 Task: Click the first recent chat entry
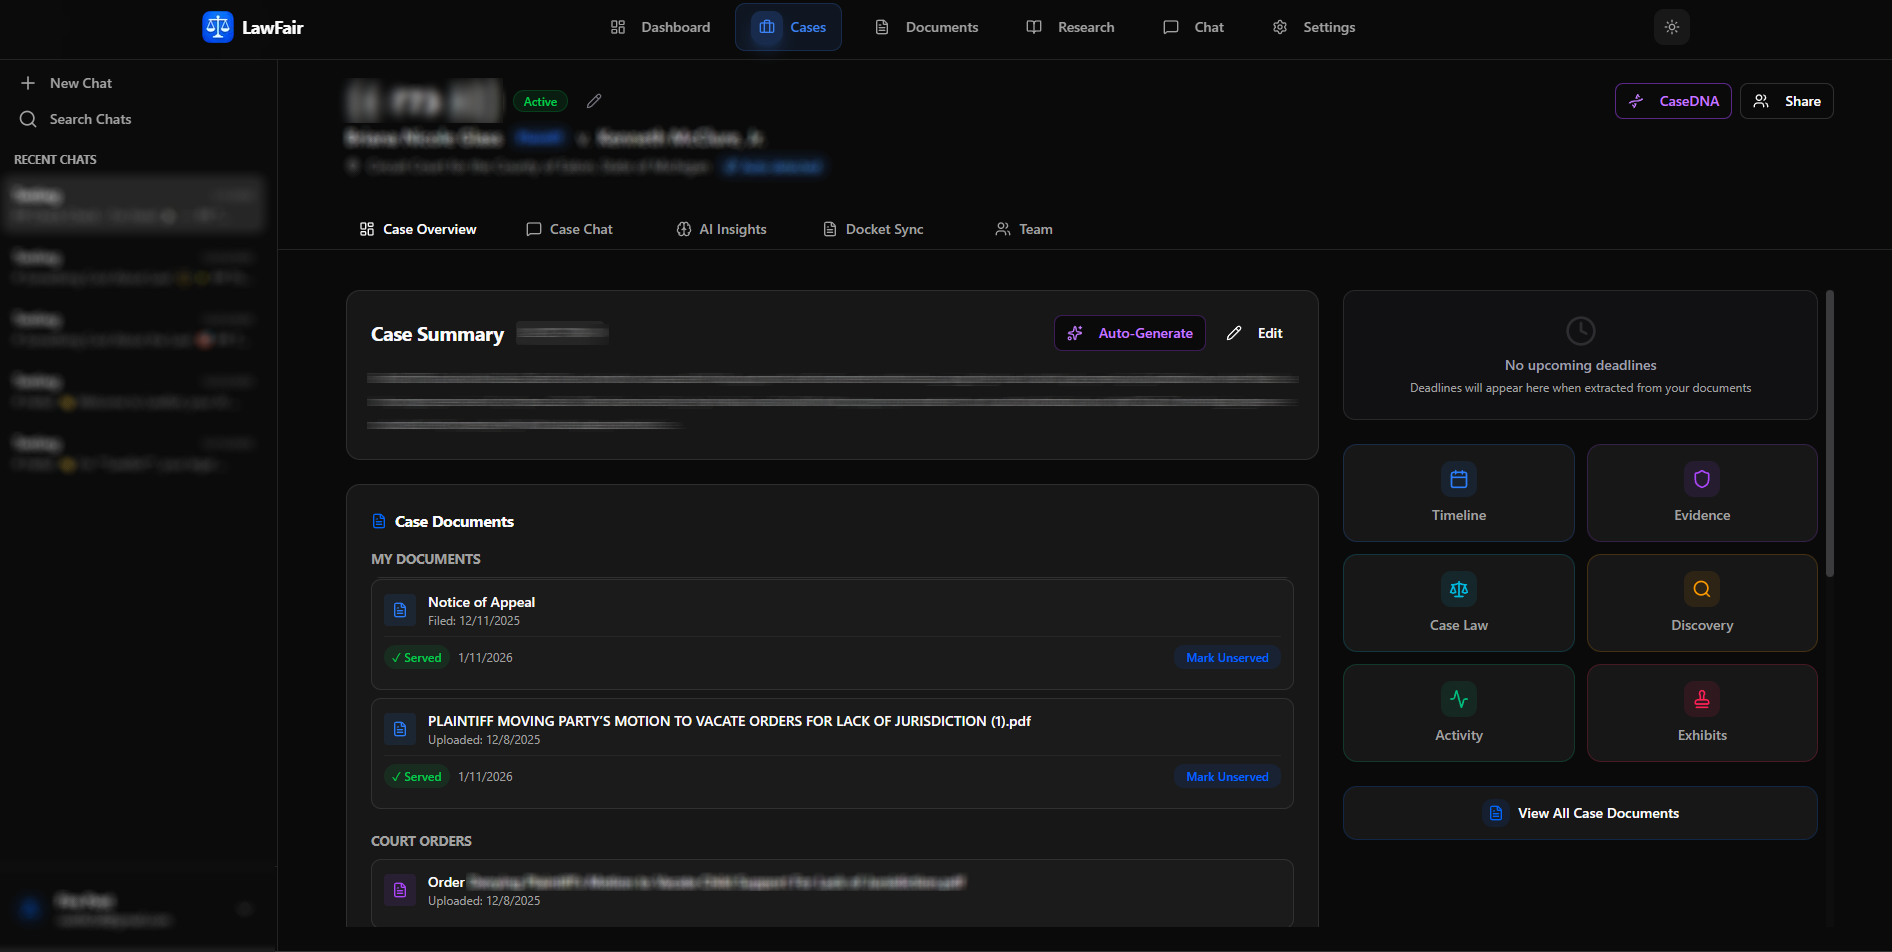click(x=135, y=205)
